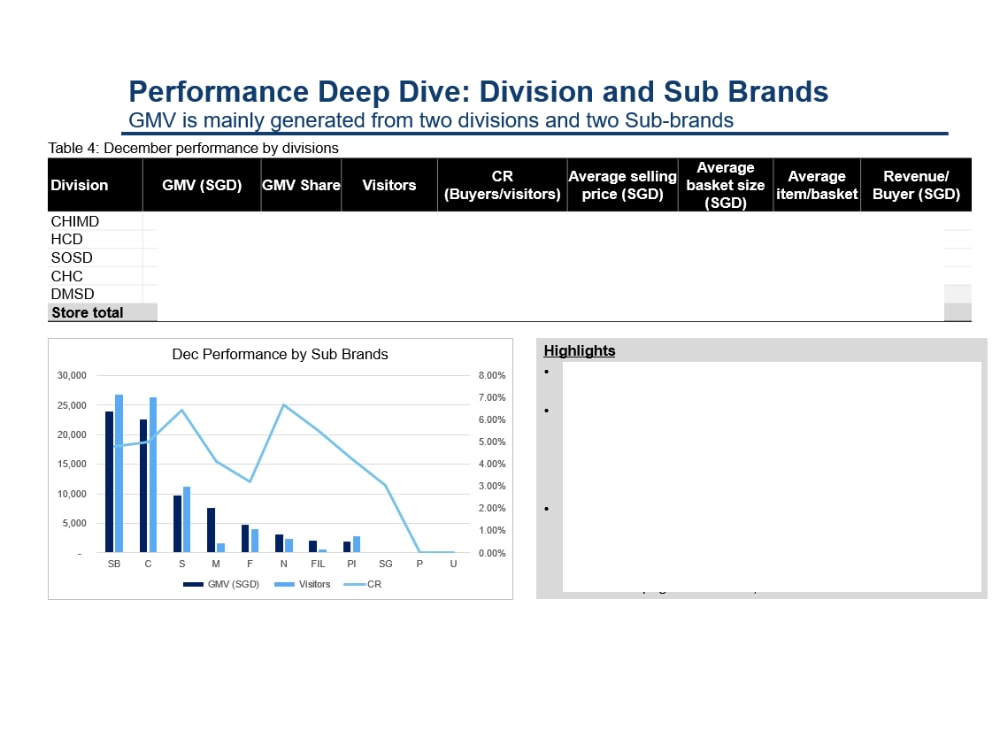Select the slide title 'Performance Deep Dive: Division and Sub Brands'
This screenshot has height=750, width=1000.
coord(478,92)
